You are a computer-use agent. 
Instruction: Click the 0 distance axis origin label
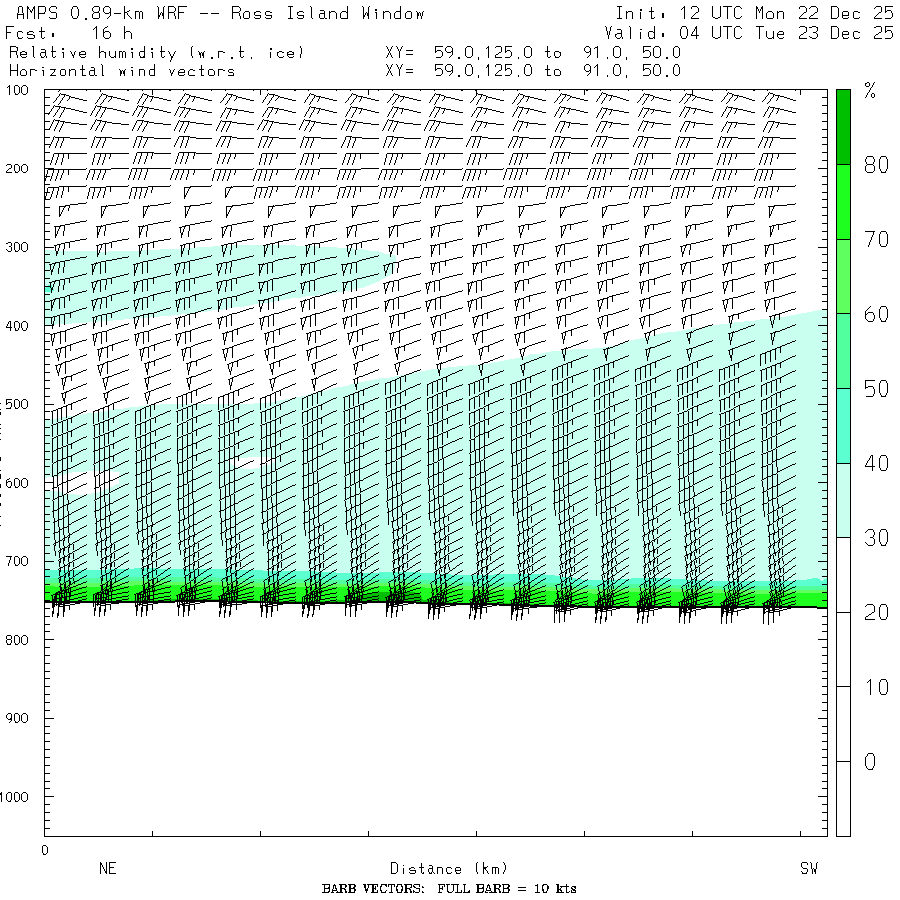(45, 851)
